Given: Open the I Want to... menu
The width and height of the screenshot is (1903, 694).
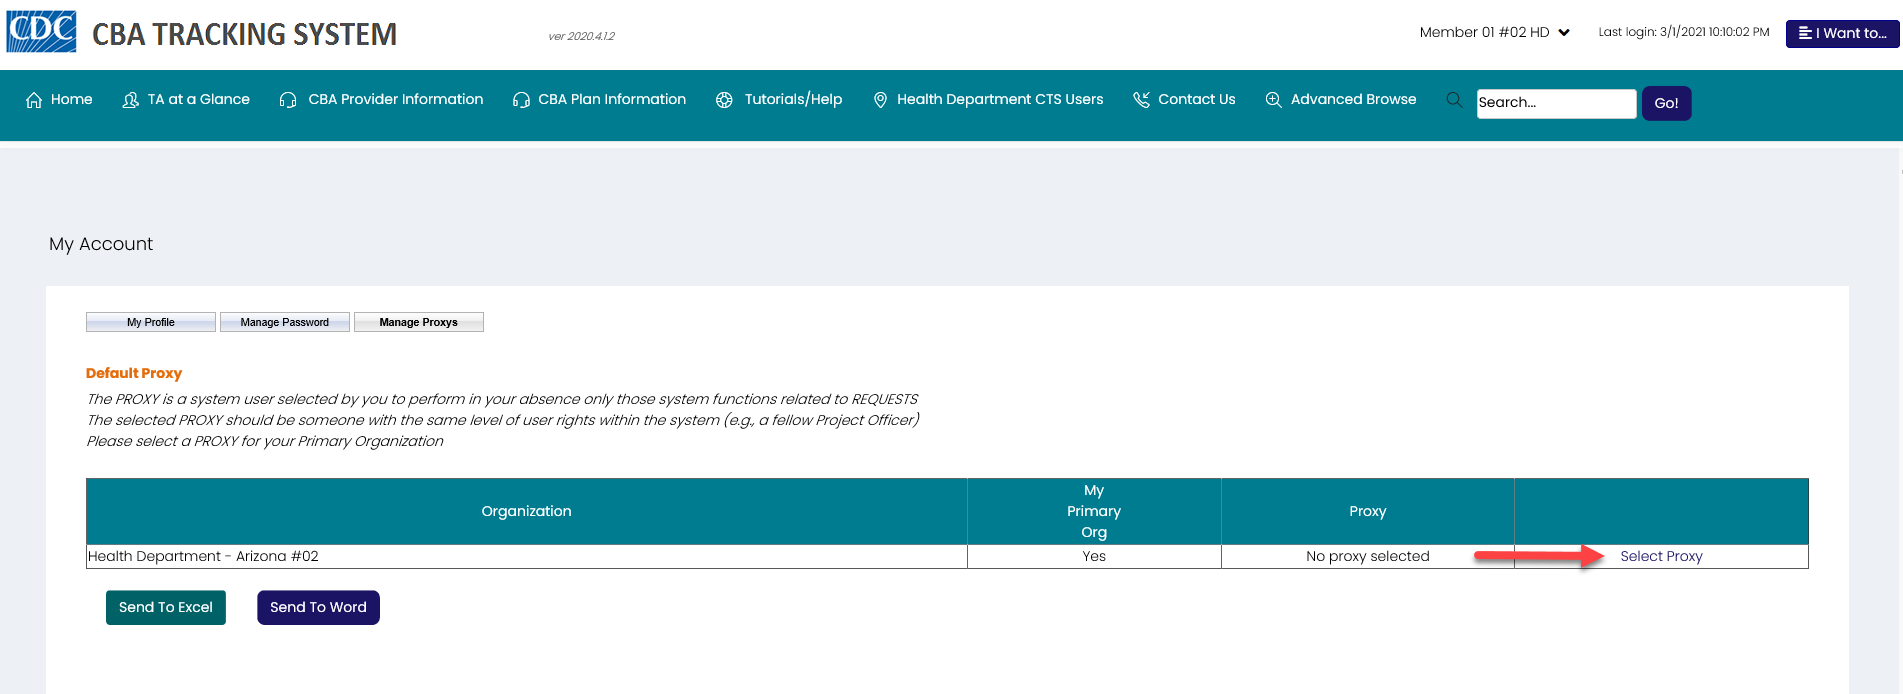Looking at the screenshot, I should pos(1842,33).
